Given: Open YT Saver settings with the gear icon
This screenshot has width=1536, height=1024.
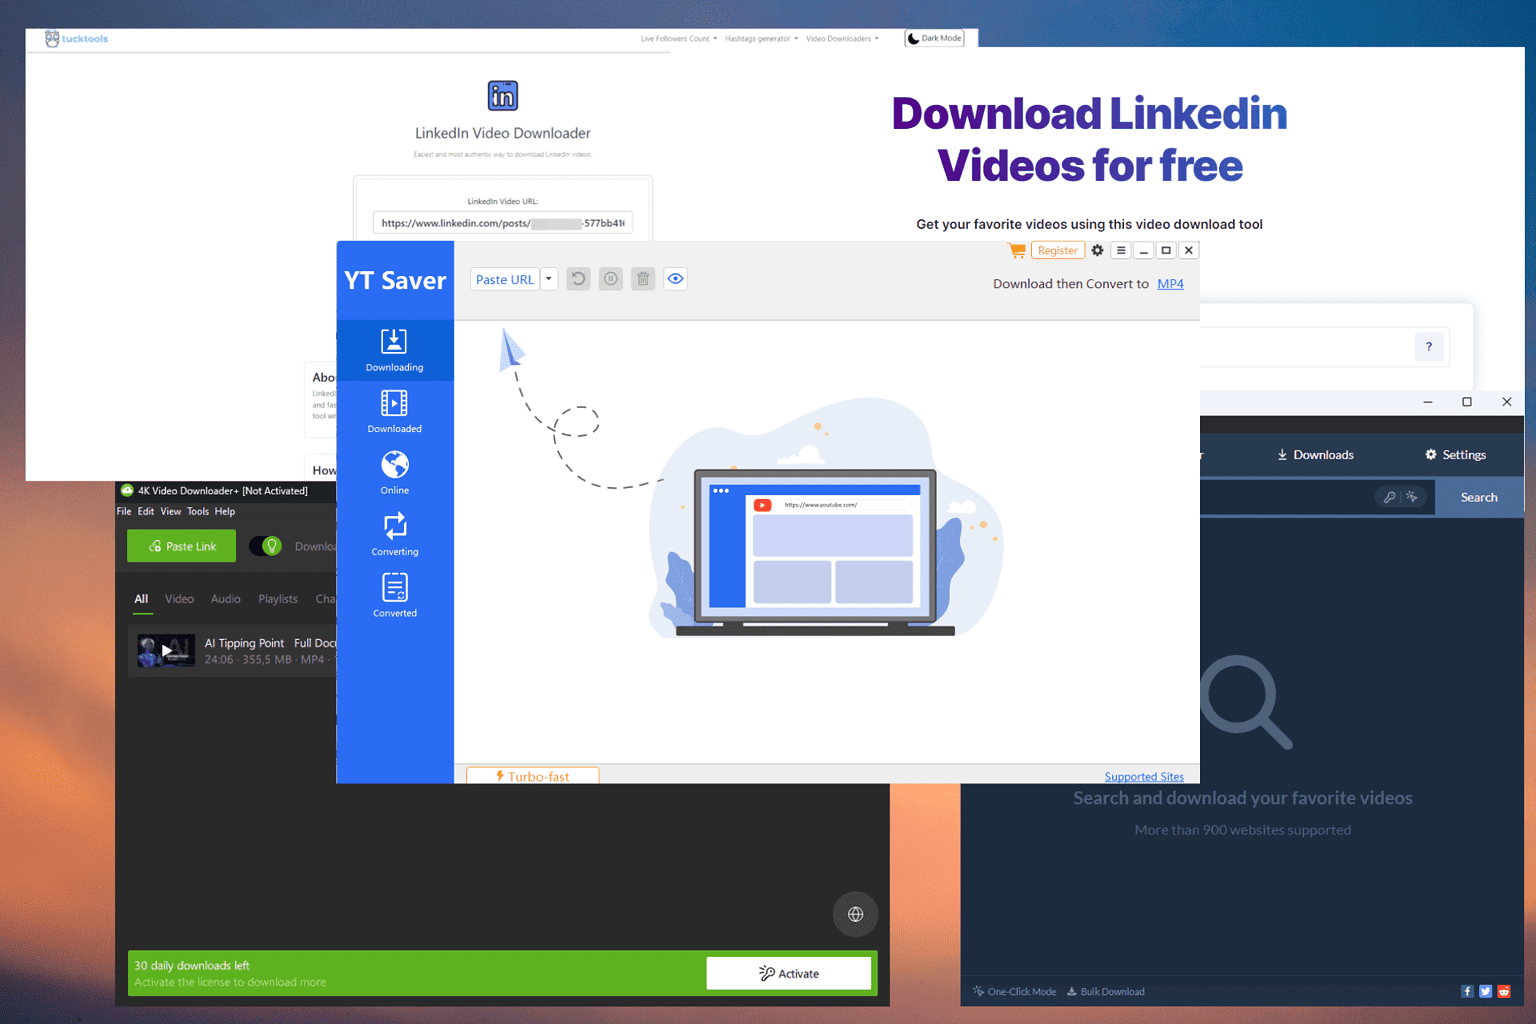Looking at the screenshot, I should tap(1097, 250).
